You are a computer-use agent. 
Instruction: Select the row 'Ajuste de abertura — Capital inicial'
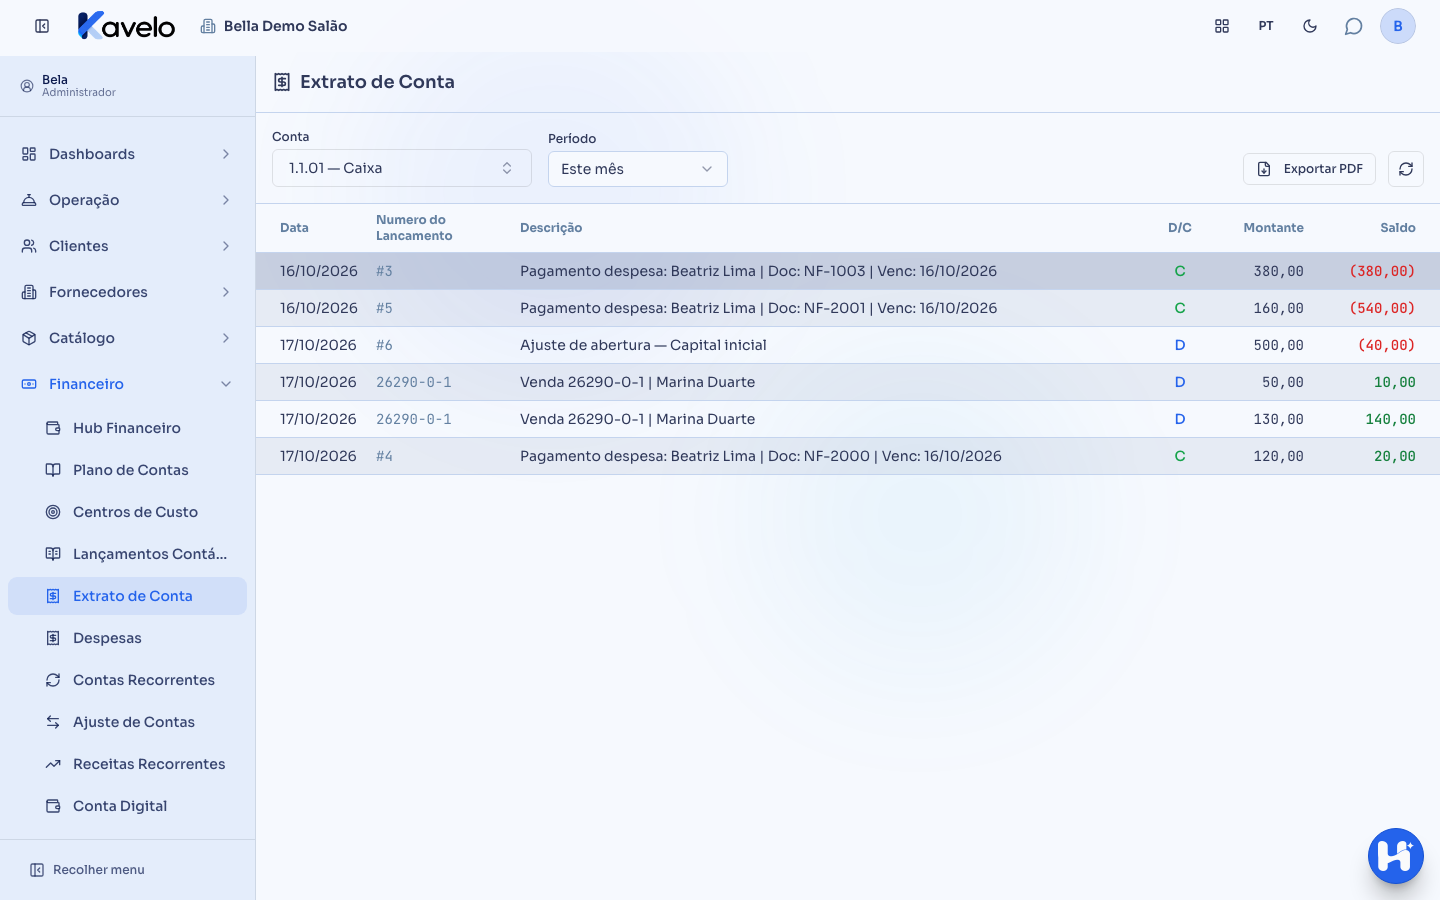848,345
